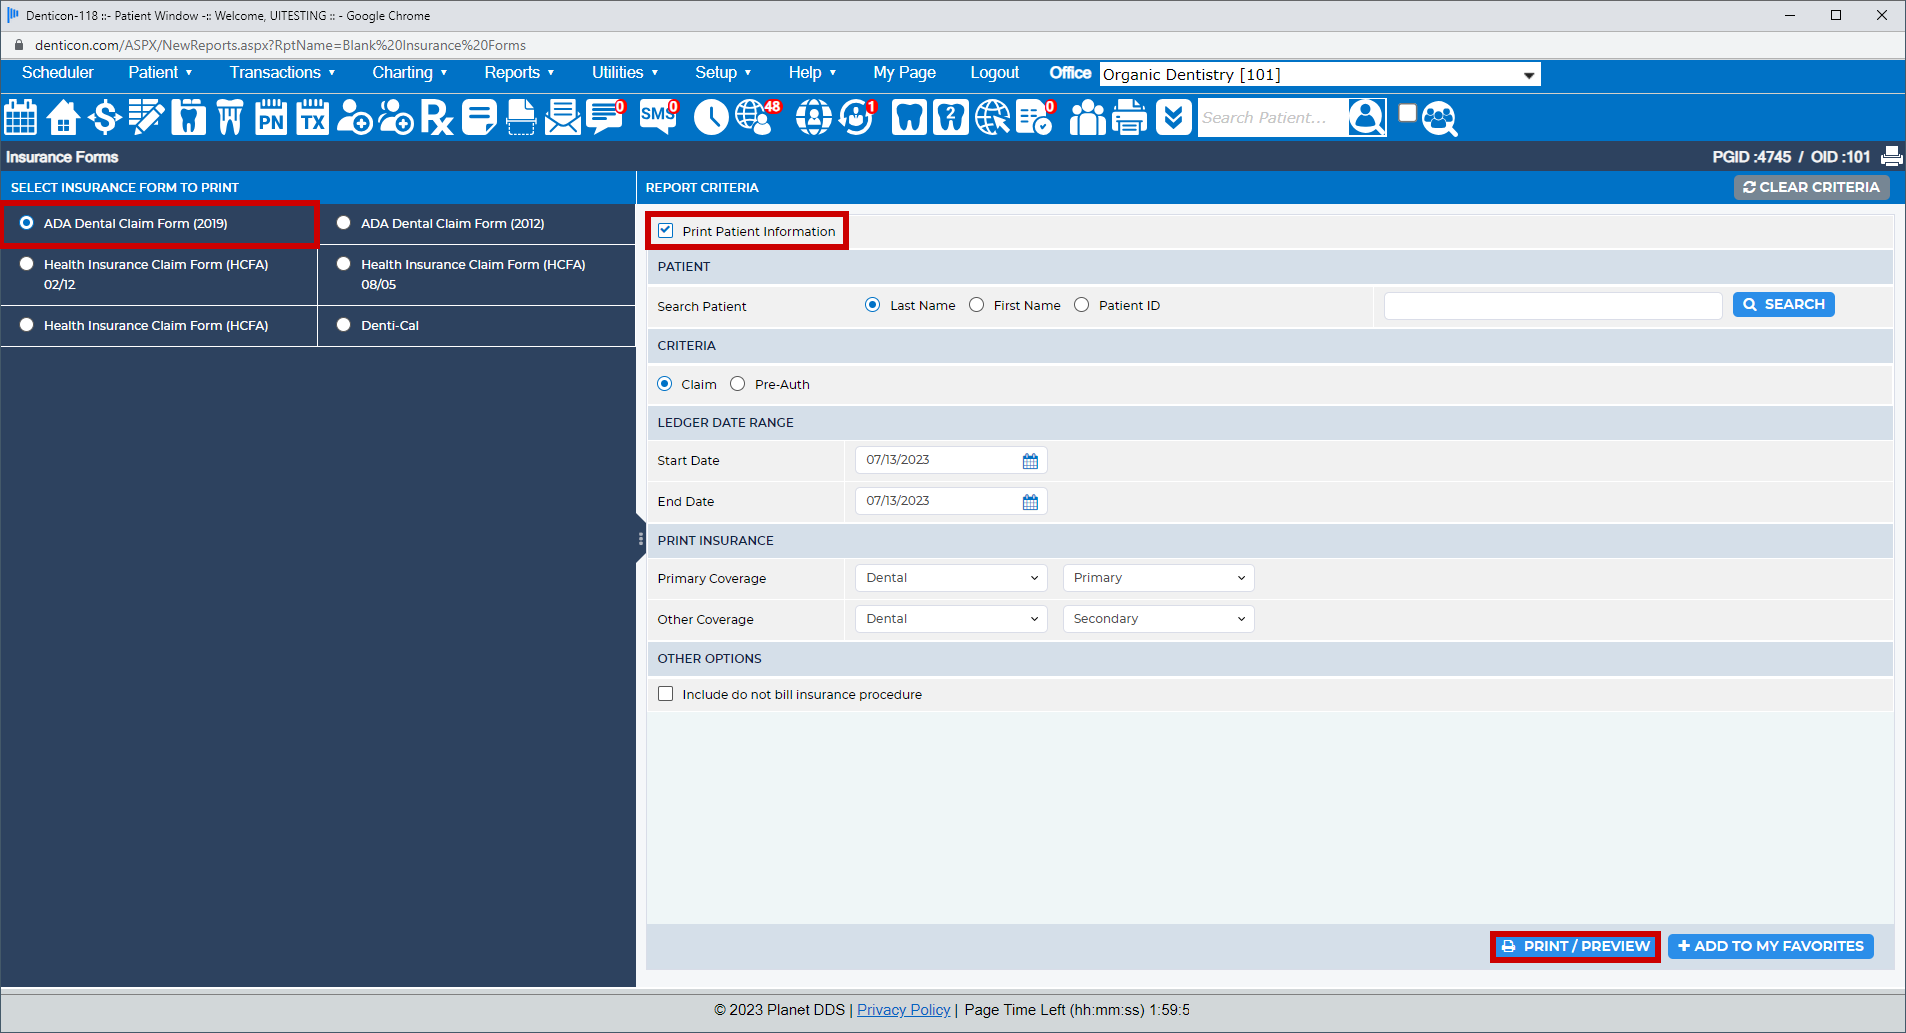The image size is (1906, 1033).
Task: Open the Scheduler calendar icon
Action: 21,117
